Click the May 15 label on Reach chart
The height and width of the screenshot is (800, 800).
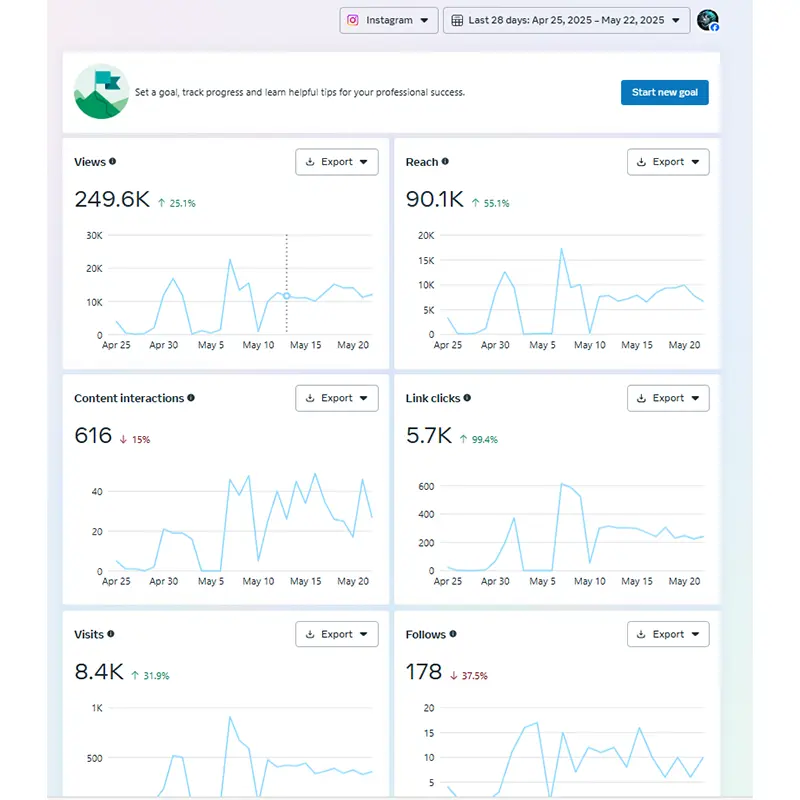click(x=637, y=345)
